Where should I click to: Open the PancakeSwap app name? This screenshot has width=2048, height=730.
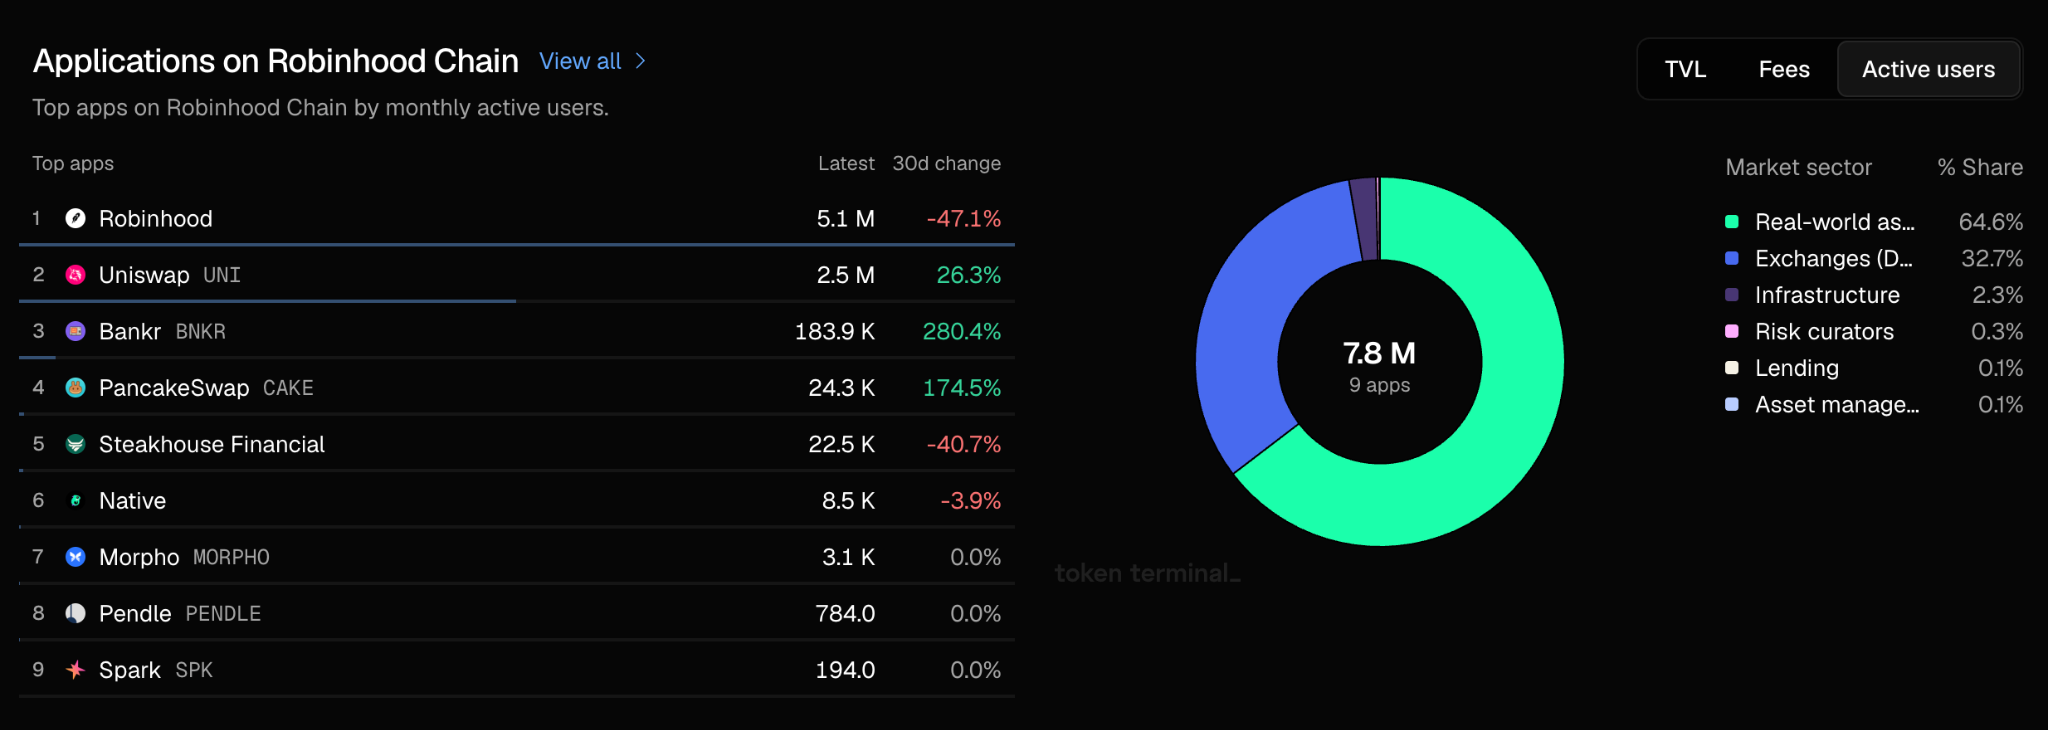pos(174,388)
